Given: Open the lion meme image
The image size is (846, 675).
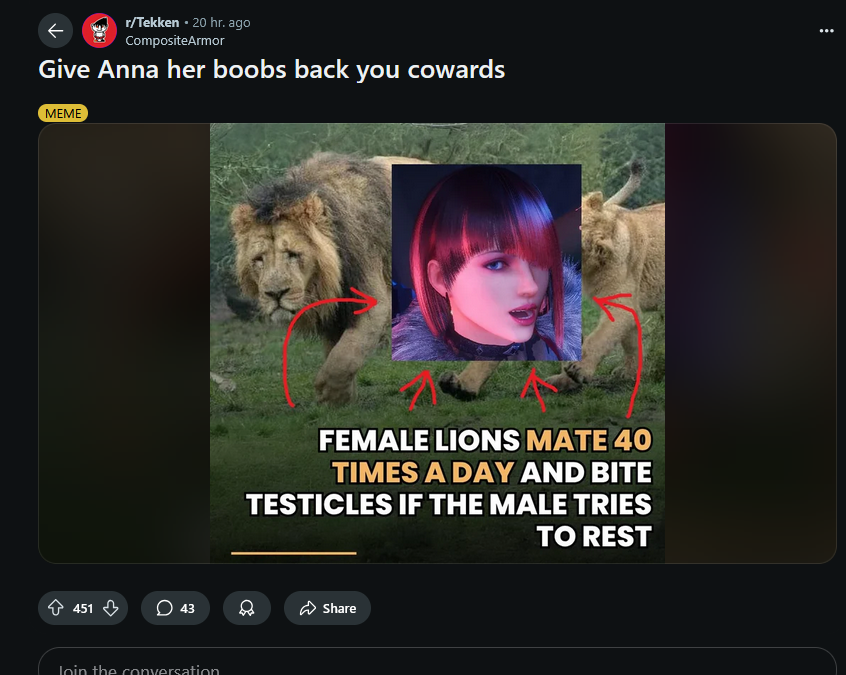Looking at the screenshot, I should click(x=437, y=343).
